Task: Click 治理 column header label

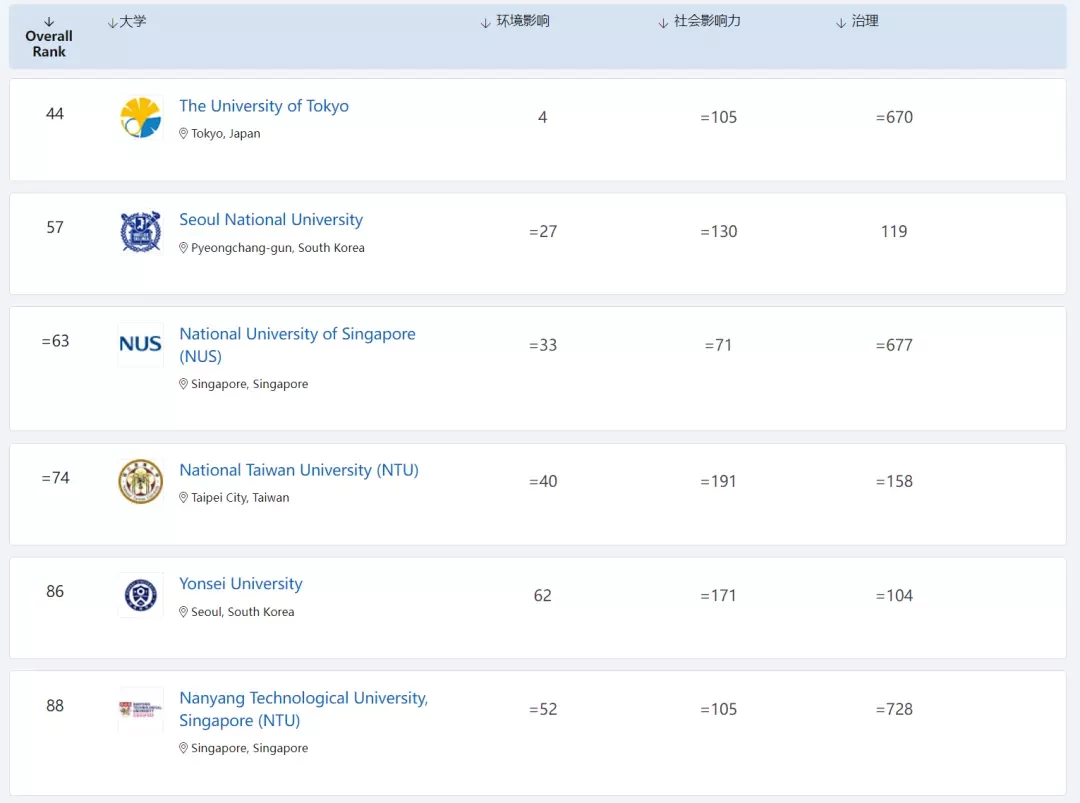Action: 865,21
